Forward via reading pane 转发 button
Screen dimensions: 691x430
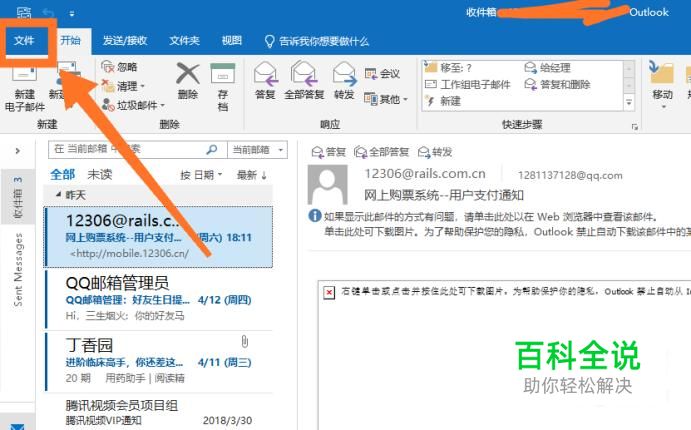(x=435, y=152)
